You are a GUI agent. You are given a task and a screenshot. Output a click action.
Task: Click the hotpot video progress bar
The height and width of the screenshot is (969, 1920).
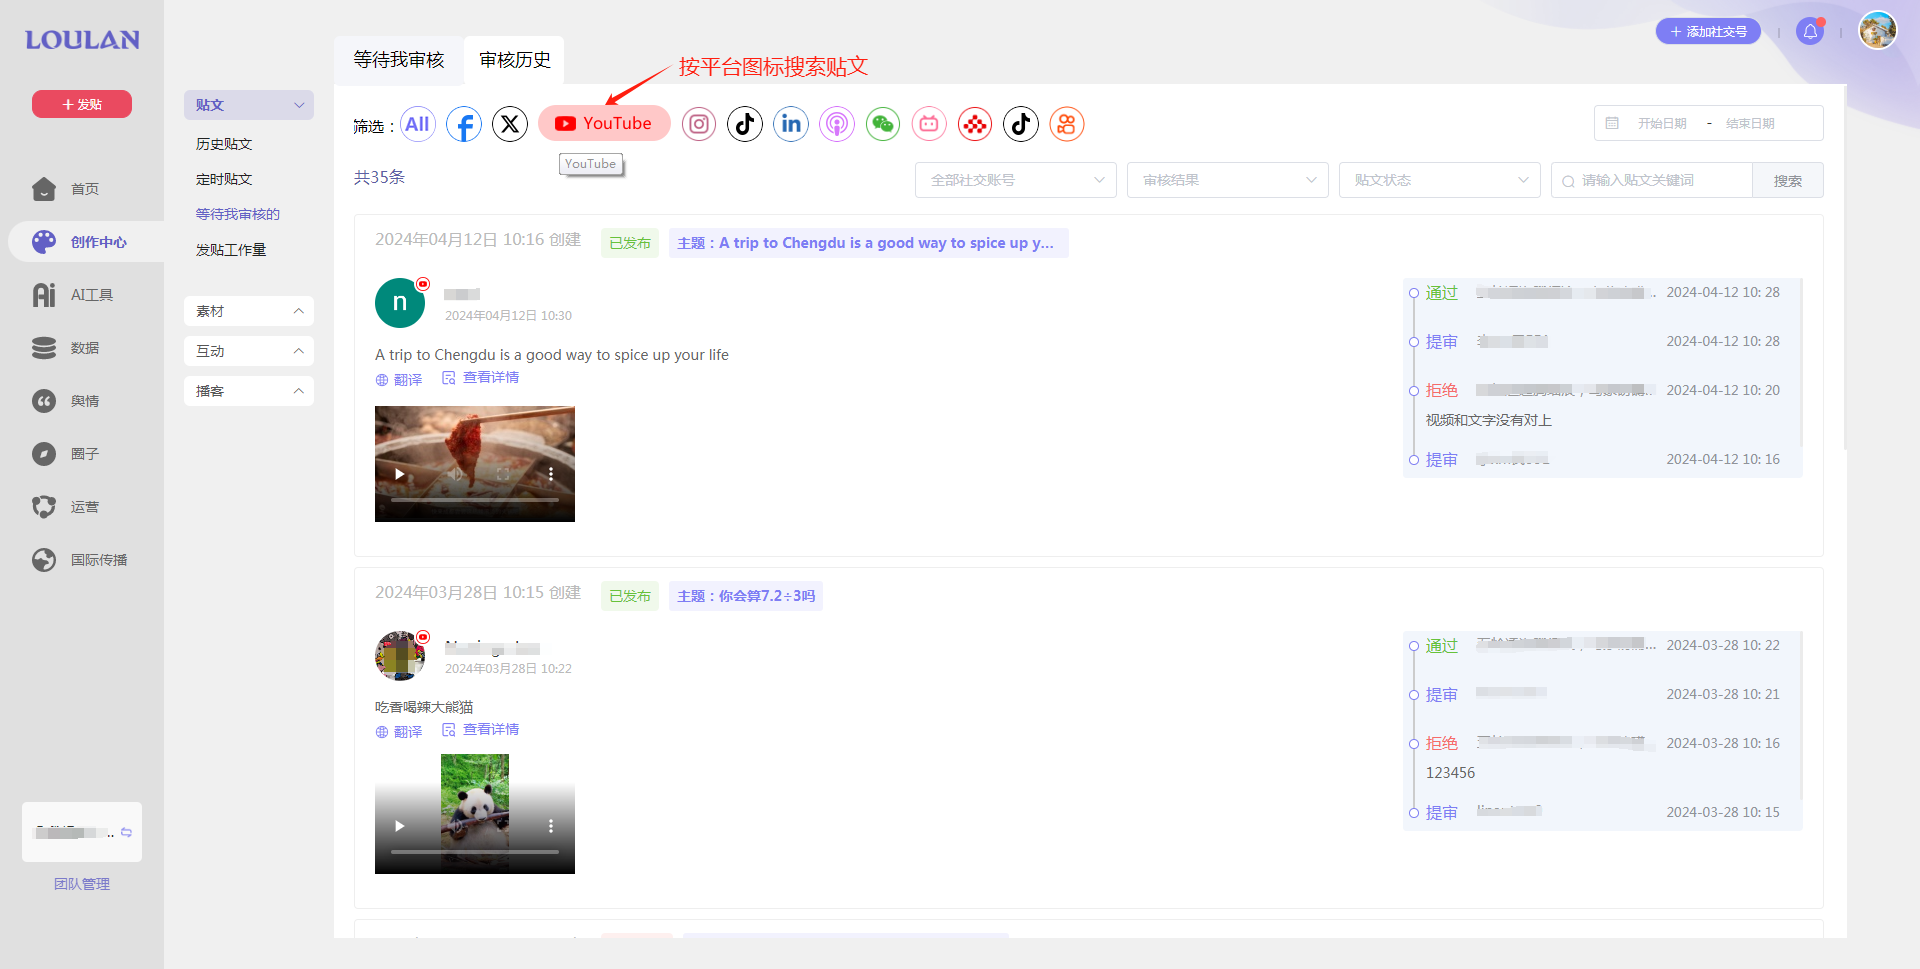475,499
